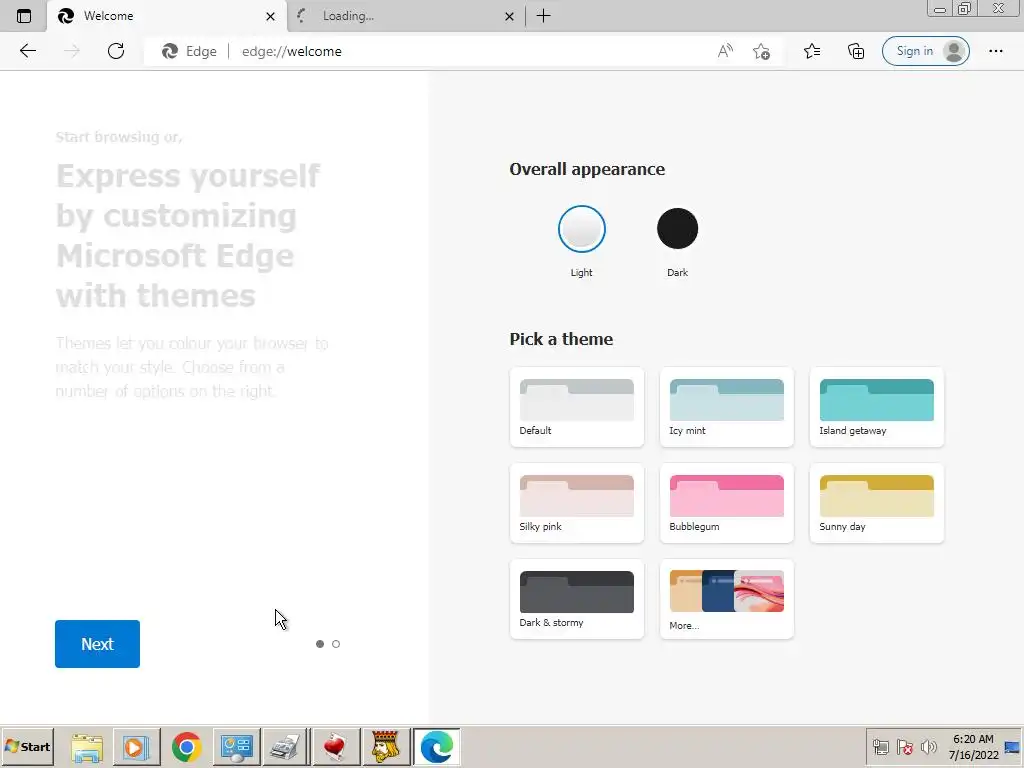Select the Light appearance option
The image size is (1024, 768).
click(x=581, y=229)
